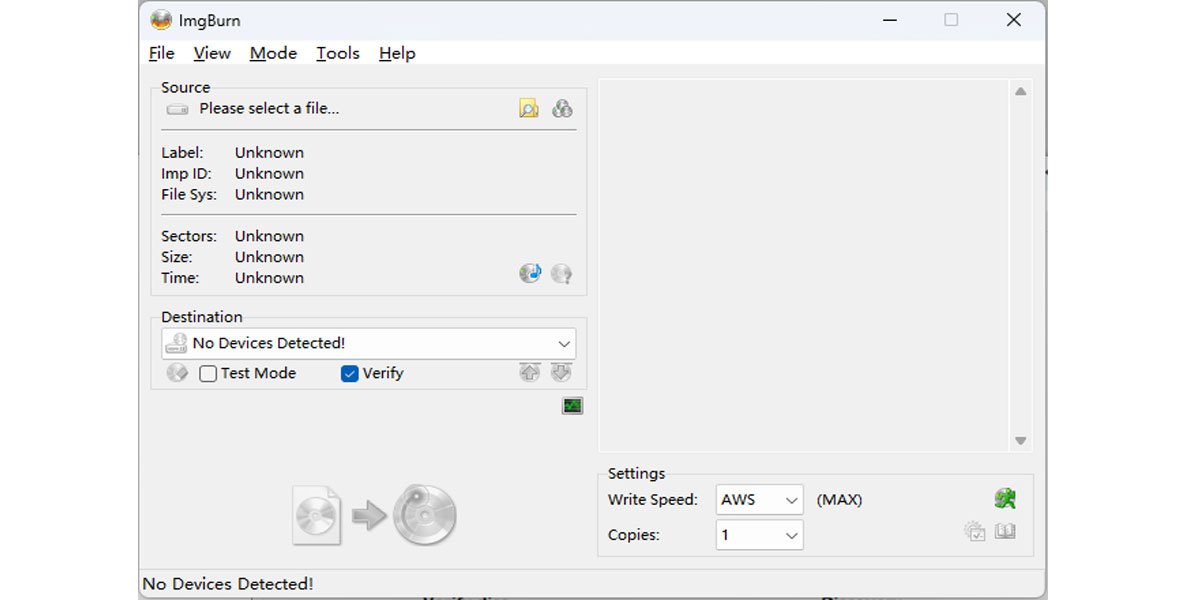The height and width of the screenshot is (600, 1200).
Task: Expand the Destination device dropdown
Action: pos(564,344)
